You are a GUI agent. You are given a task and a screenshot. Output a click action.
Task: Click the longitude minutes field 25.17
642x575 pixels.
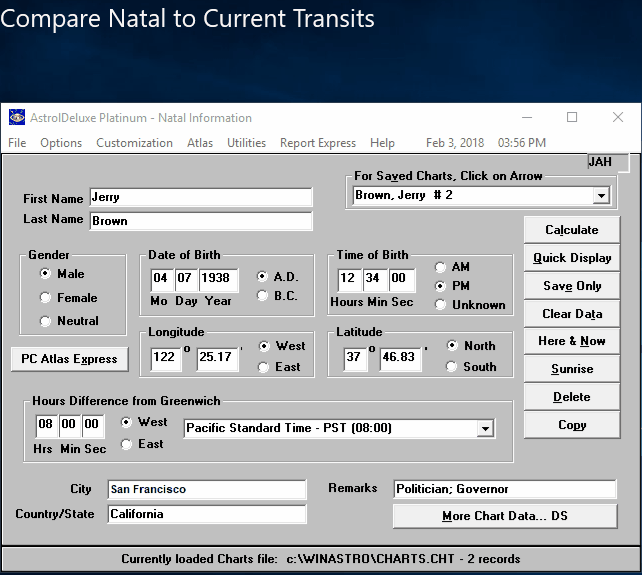pos(217,359)
